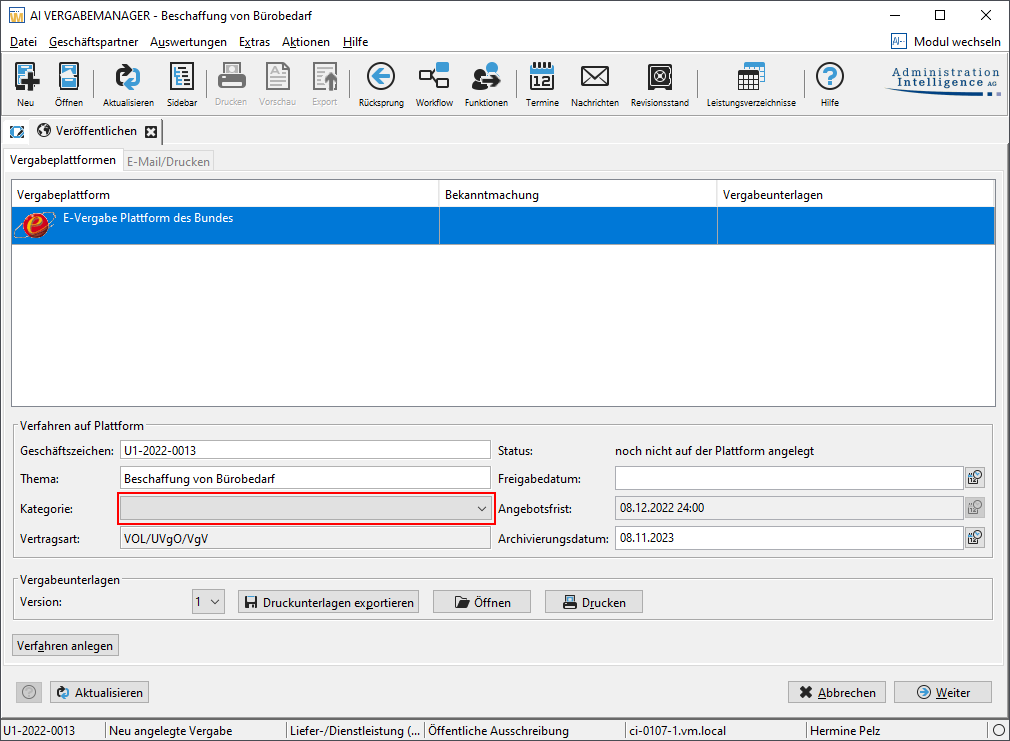The image size is (1010, 741).
Task: Click the Abbrechen button
Action: [x=837, y=692]
